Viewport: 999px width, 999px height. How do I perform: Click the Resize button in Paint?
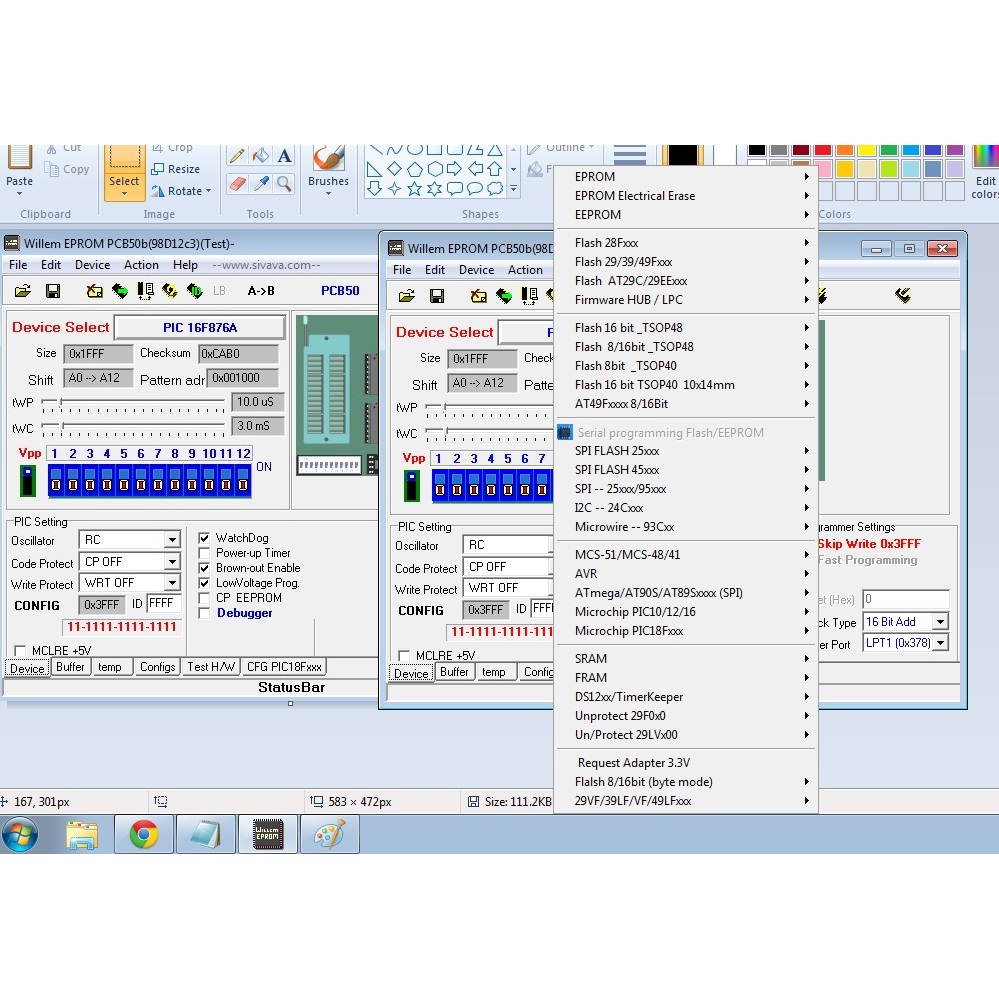176,169
